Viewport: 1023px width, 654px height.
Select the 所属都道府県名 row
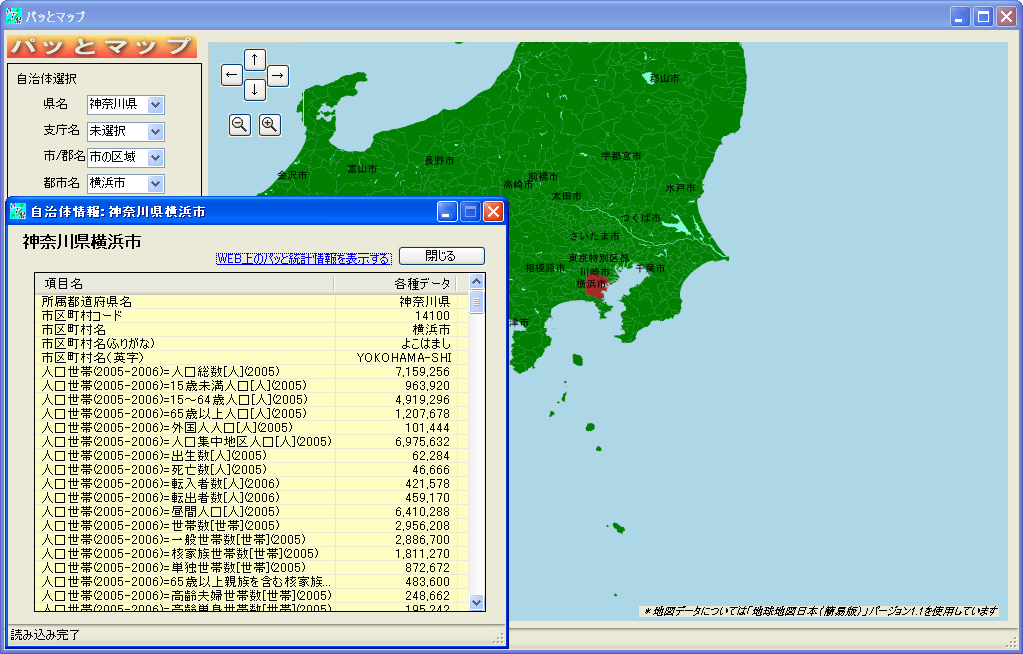(252, 302)
